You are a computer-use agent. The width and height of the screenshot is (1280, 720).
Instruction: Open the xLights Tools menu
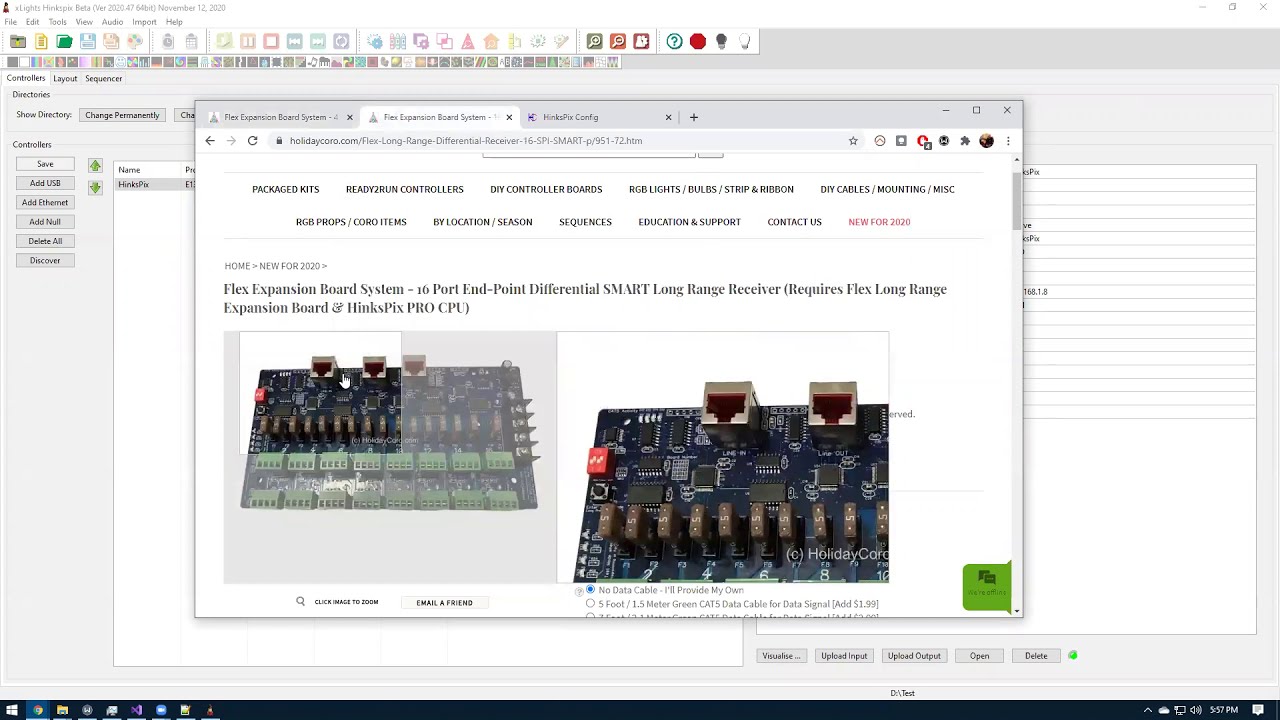pyautogui.click(x=57, y=22)
